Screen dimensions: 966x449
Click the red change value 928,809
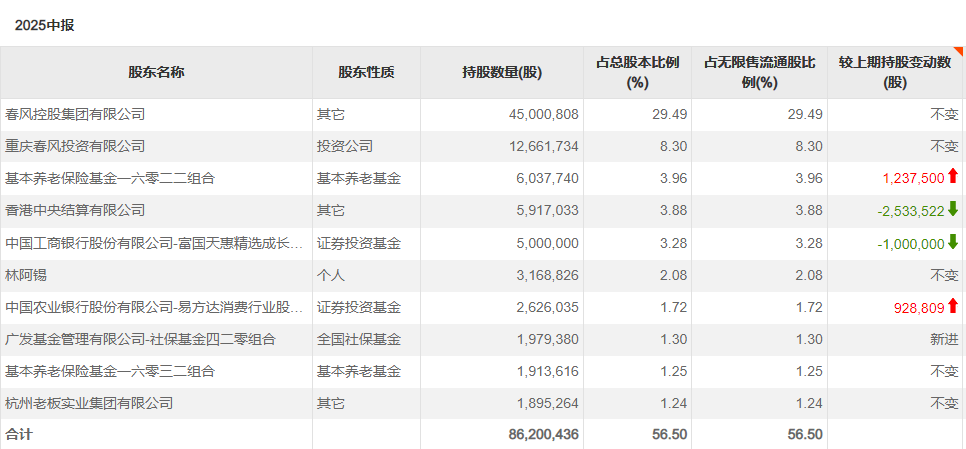(x=920, y=307)
